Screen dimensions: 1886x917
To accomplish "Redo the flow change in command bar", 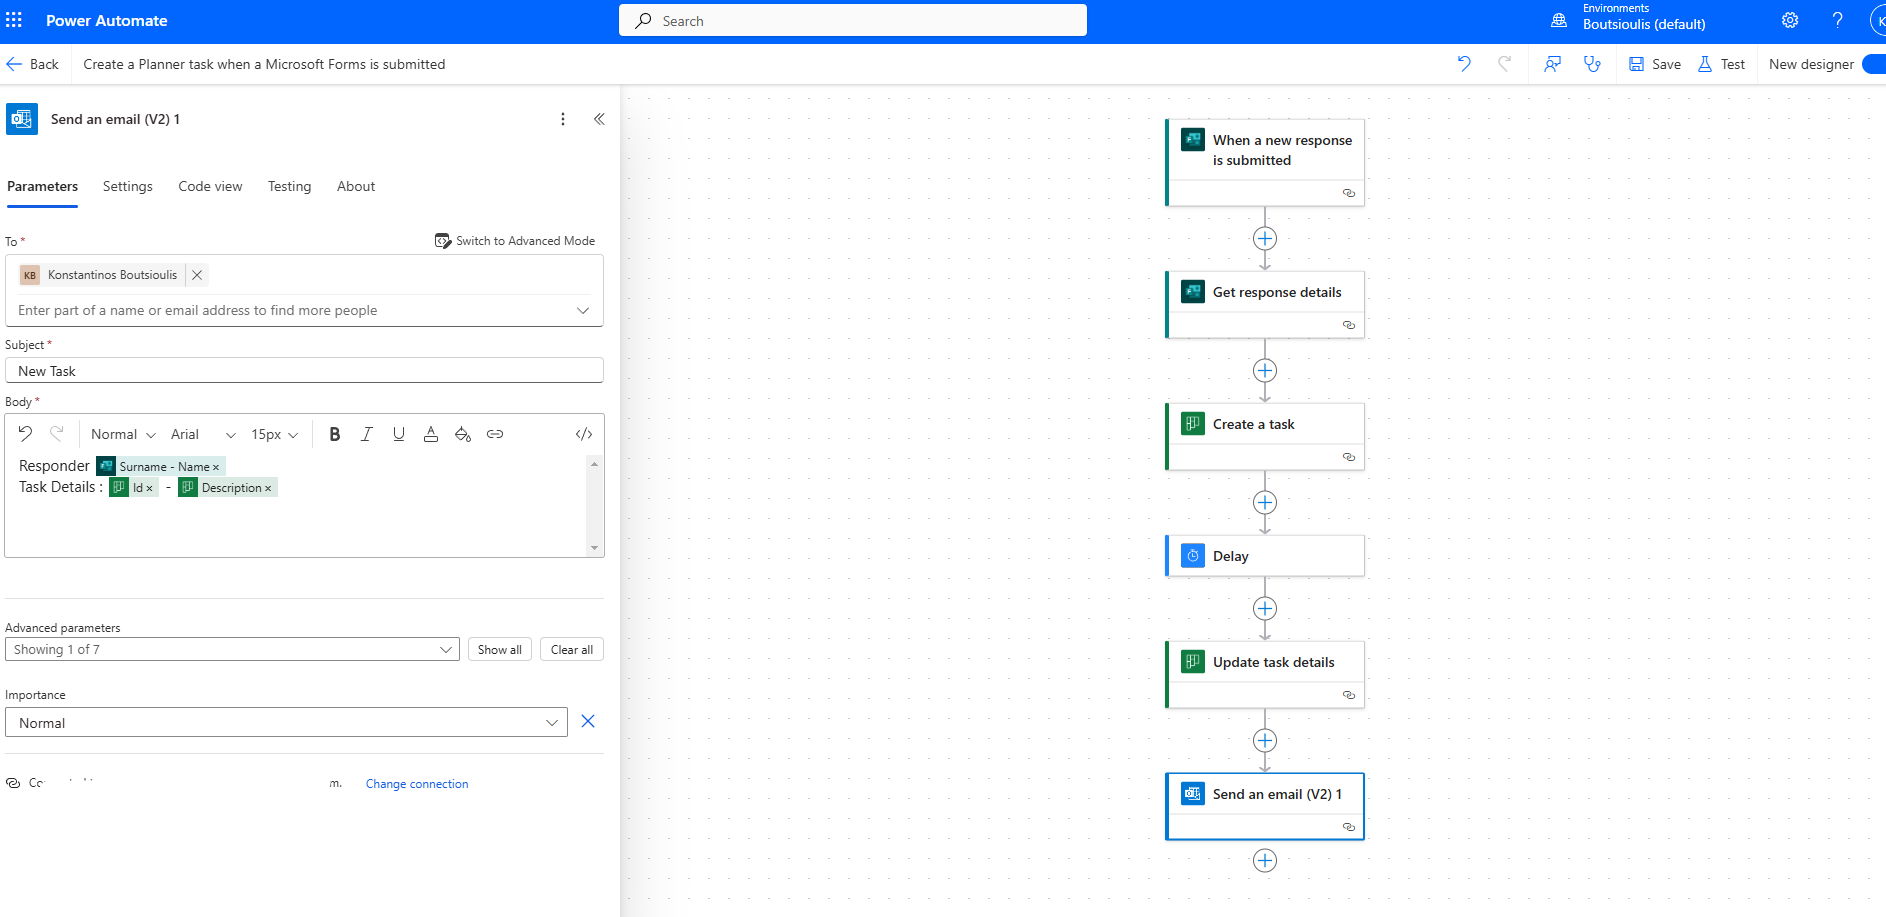I will (x=1504, y=64).
